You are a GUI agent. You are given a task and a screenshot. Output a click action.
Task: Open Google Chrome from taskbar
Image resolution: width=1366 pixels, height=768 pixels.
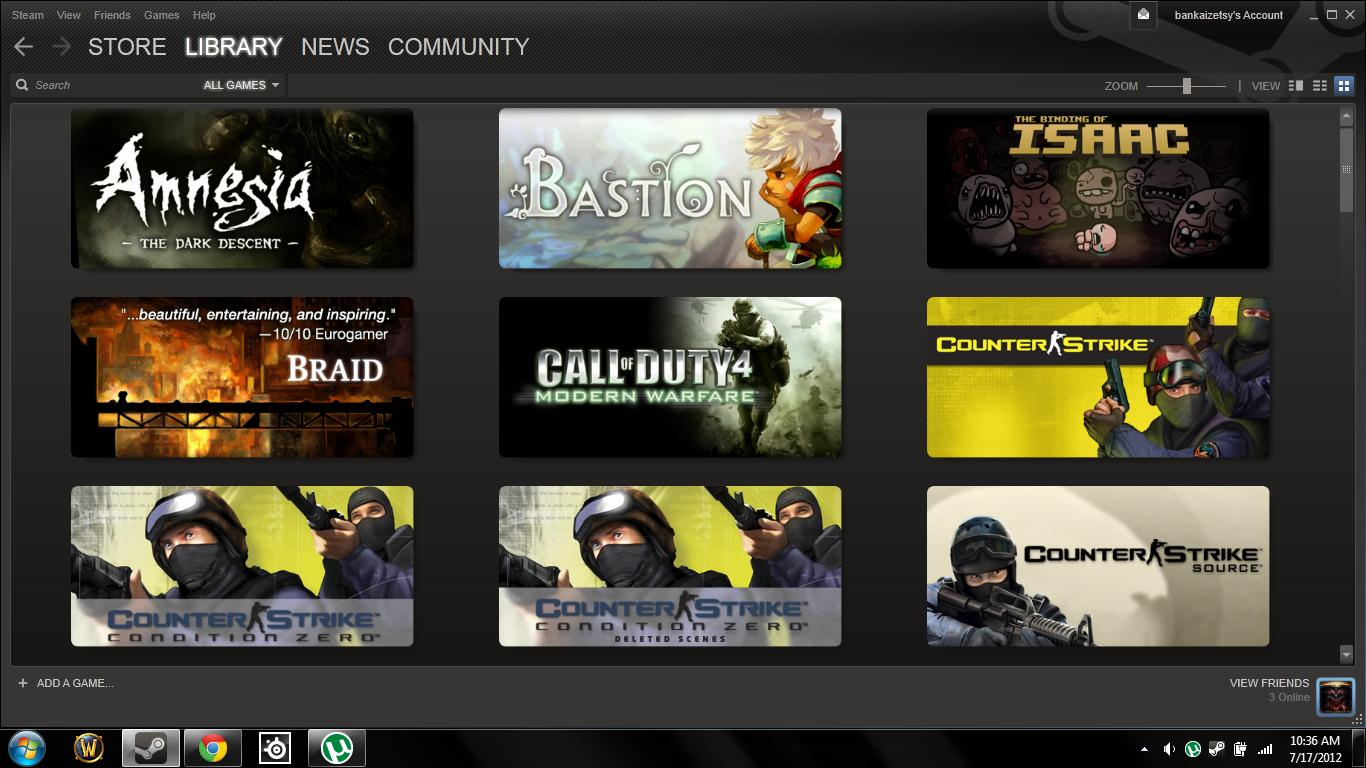pos(213,748)
